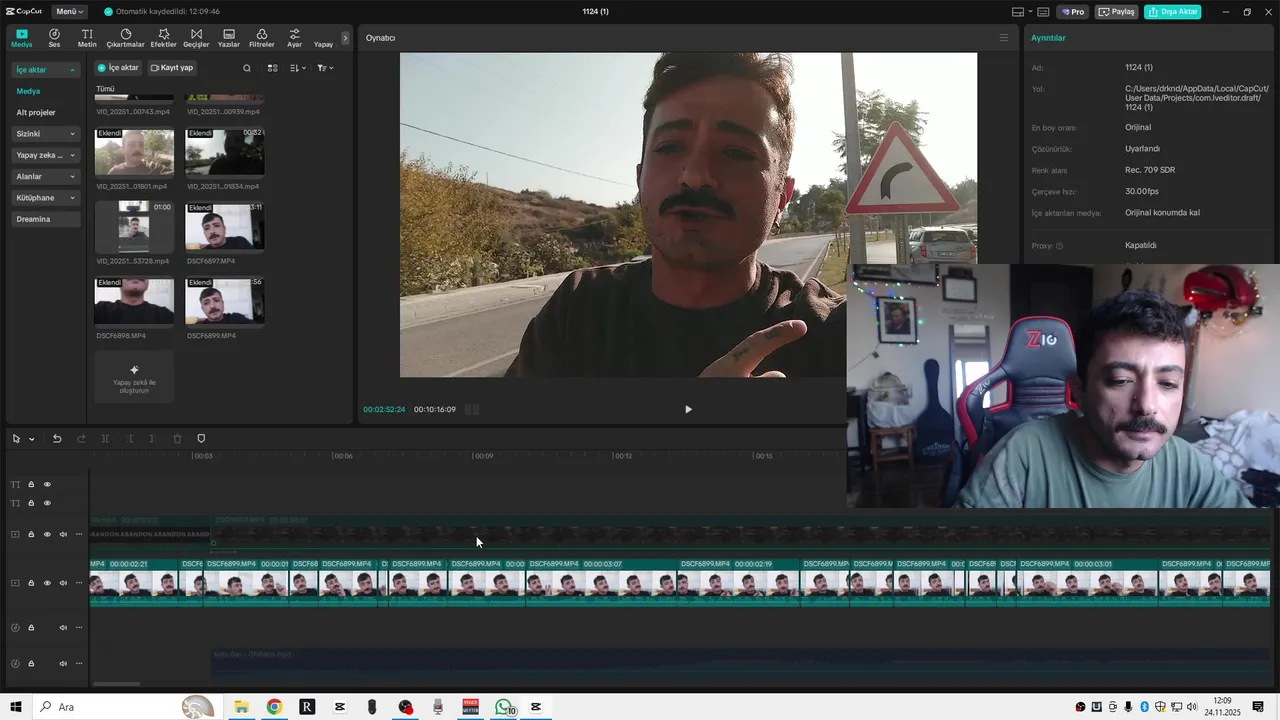The width and height of the screenshot is (1280, 720).
Task: Click the Pro upgrade button
Action: (1073, 12)
